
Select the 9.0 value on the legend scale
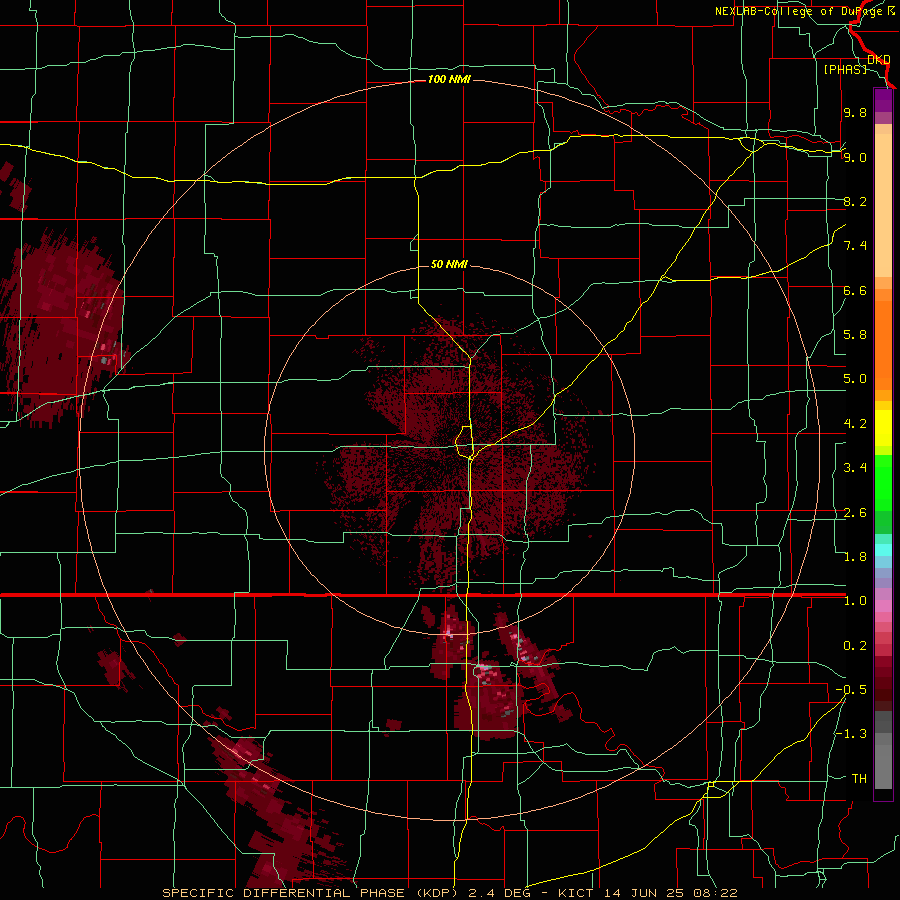click(855, 157)
